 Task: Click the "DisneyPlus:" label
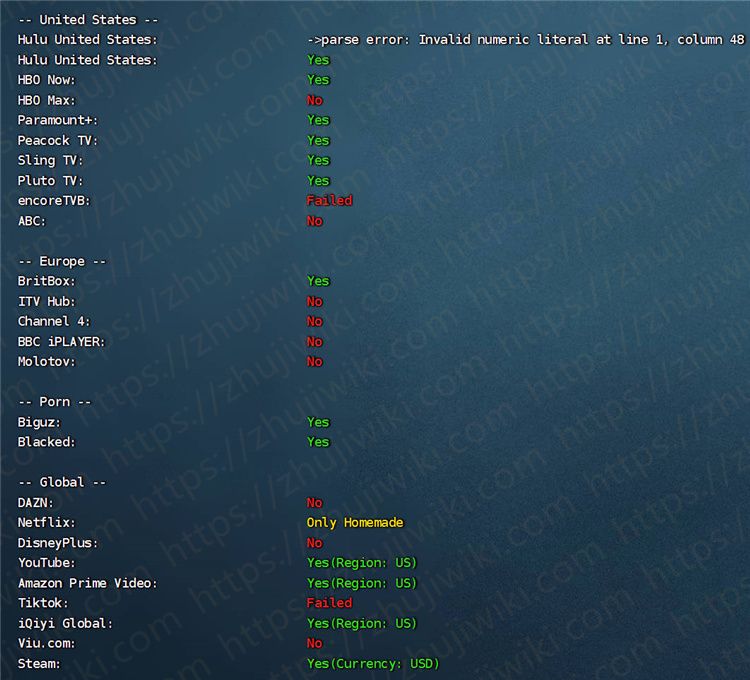click(58, 543)
